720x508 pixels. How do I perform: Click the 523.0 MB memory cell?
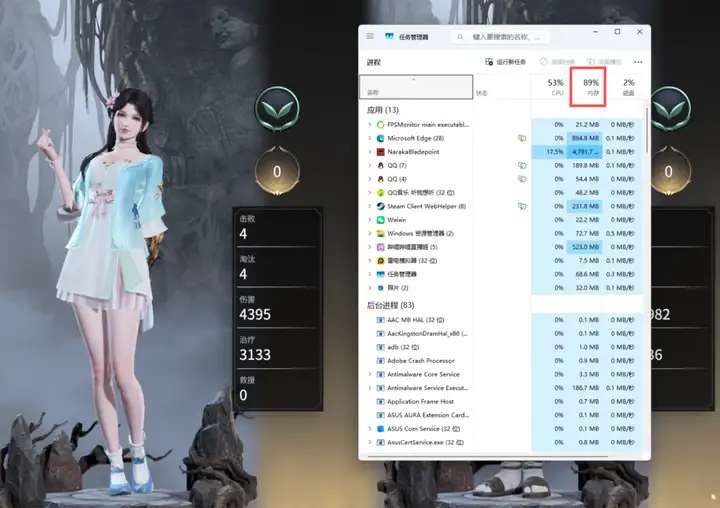click(x=585, y=247)
